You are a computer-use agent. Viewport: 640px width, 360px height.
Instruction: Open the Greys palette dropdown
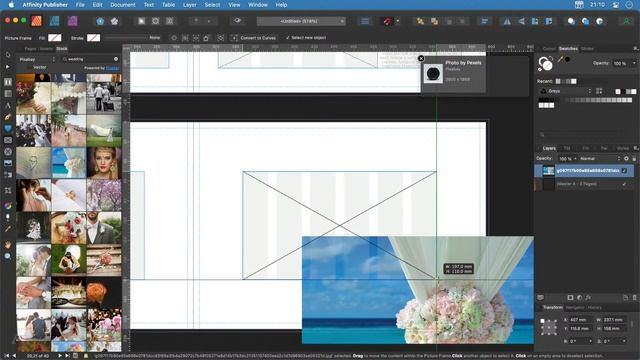tap(565, 91)
